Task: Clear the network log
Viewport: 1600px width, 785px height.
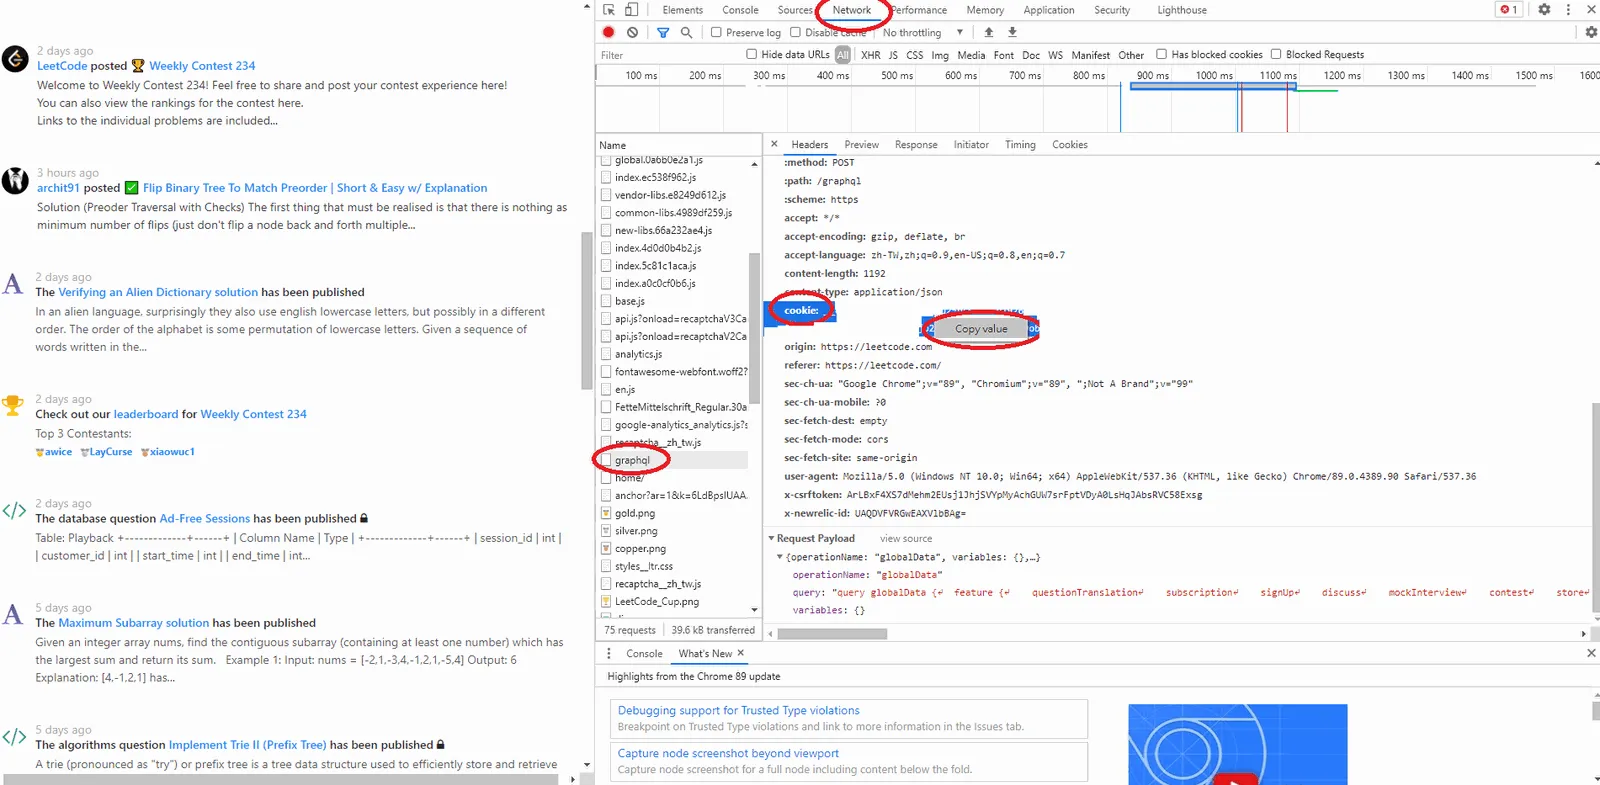Action: coord(632,32)
